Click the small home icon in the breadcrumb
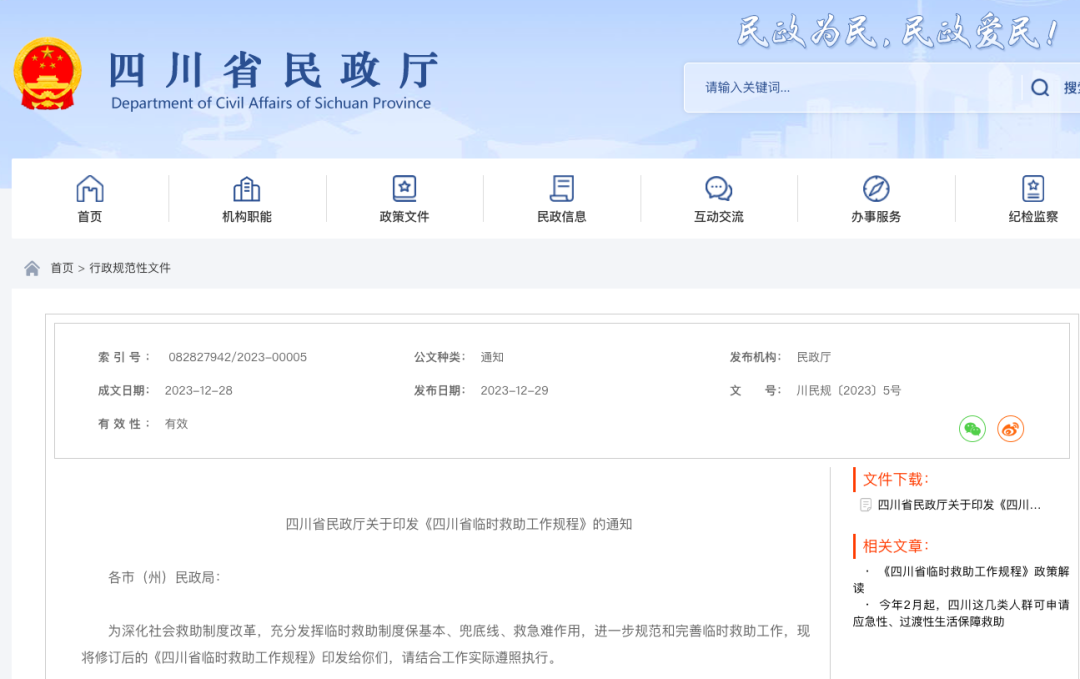The width and height of the screenshot is (1080, 679). point(30,267)
